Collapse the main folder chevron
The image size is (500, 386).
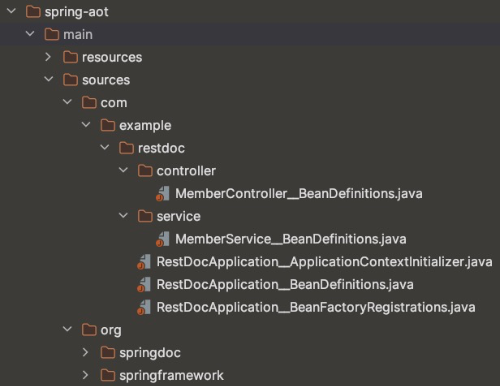pos(30,34)
